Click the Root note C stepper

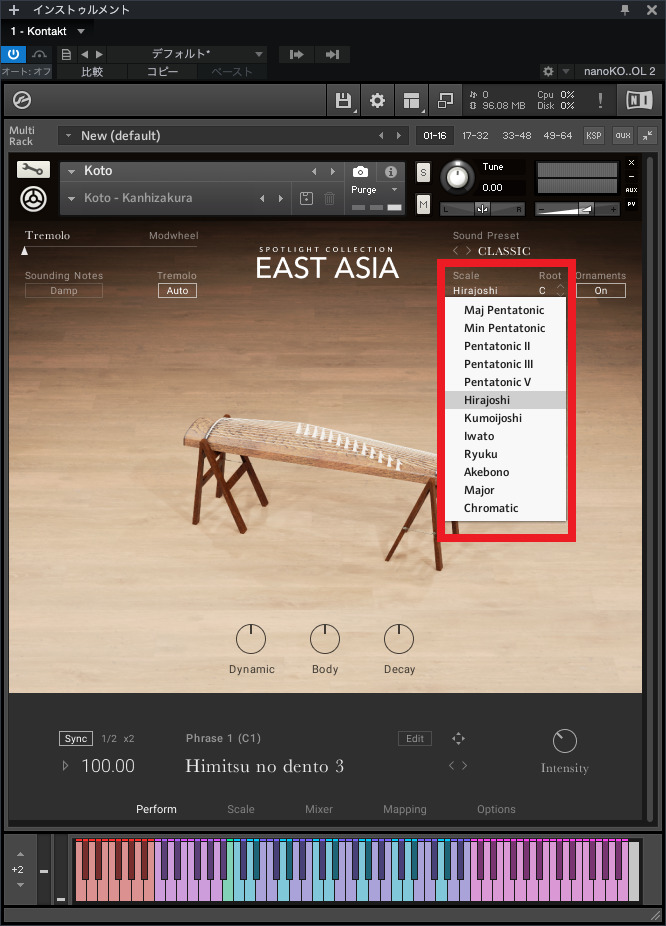tap(560, 290)
